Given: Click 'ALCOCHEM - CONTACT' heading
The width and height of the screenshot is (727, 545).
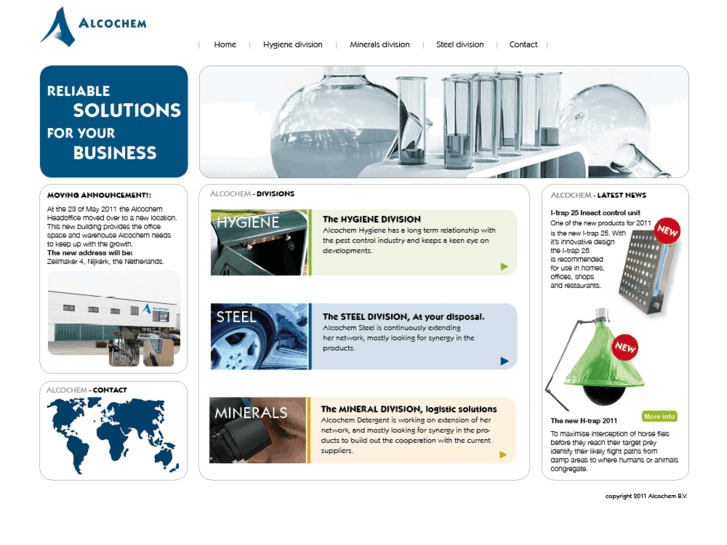Looking at the screenshot, I should [x=86, y=390].
